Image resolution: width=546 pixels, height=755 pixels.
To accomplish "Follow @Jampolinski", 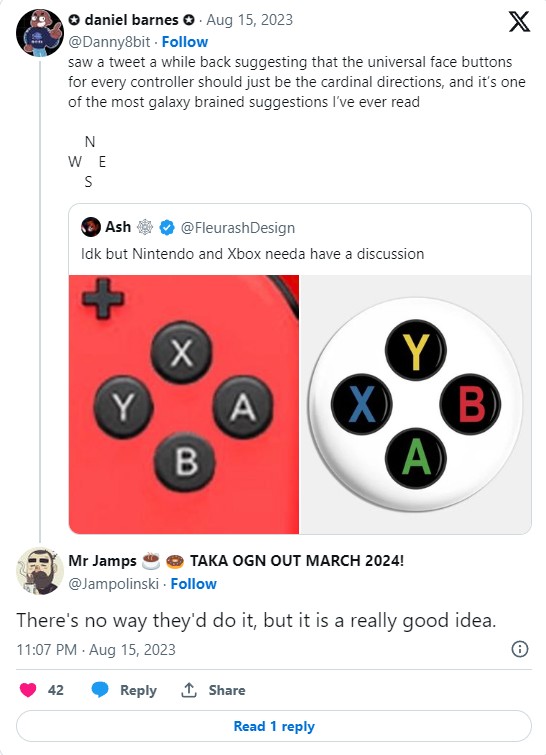I will tap(194, 584).
